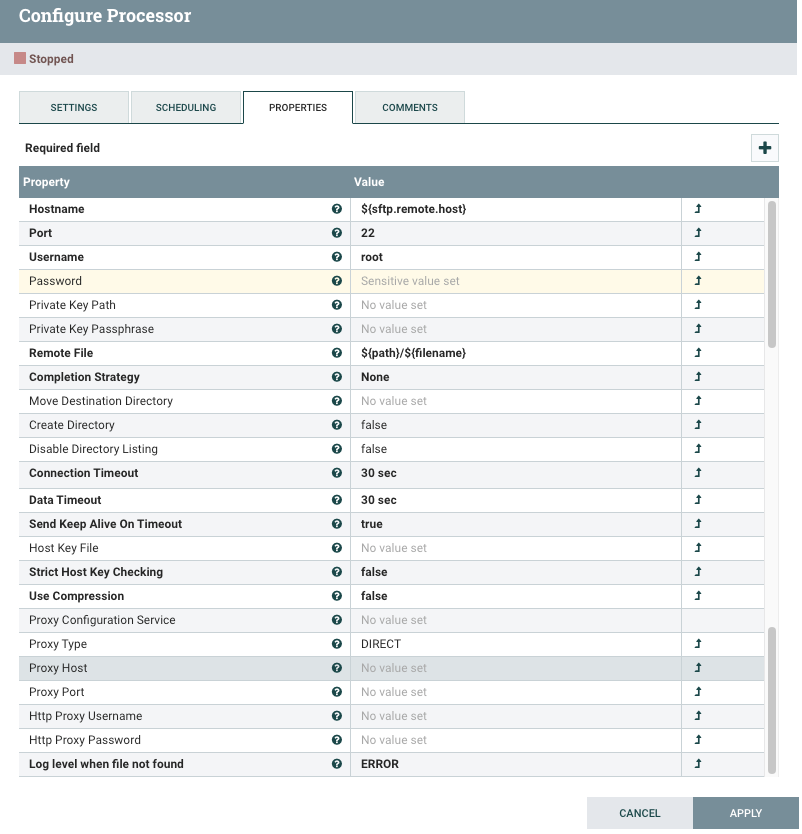Switch to the Comments tab

[408, 107]
